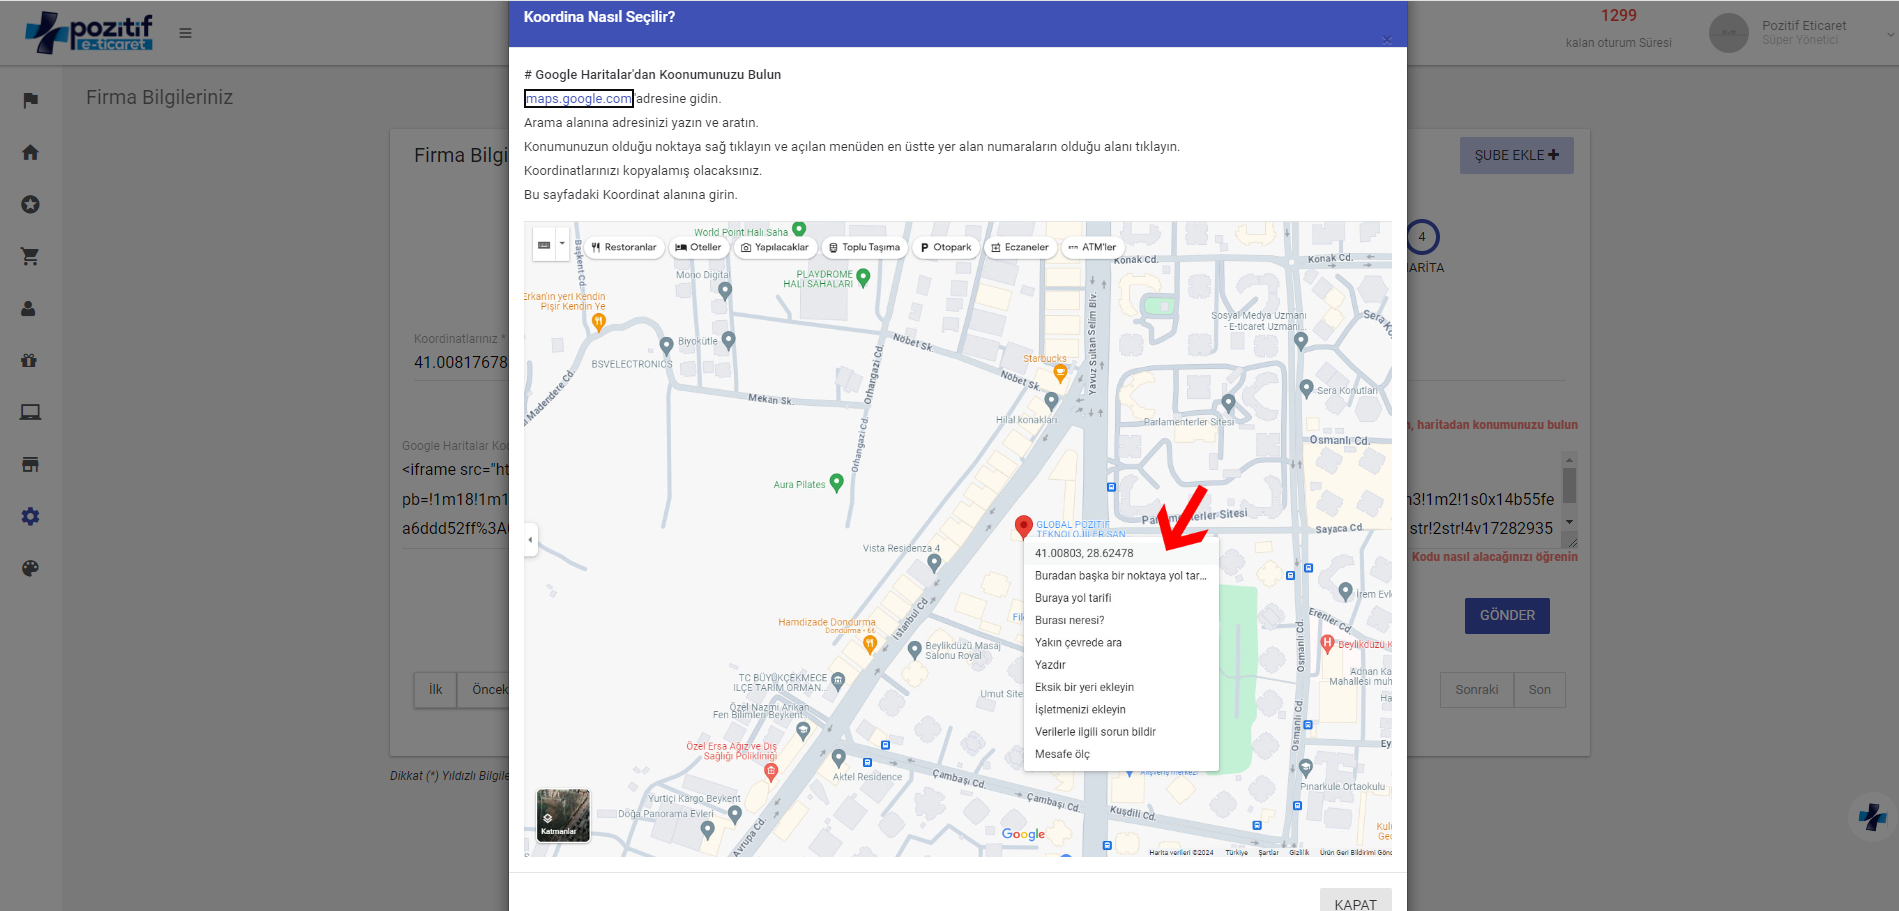Click the flag icon in the sidebar
This screenshot has width=1899, height=911.
(x=30, y=100)
